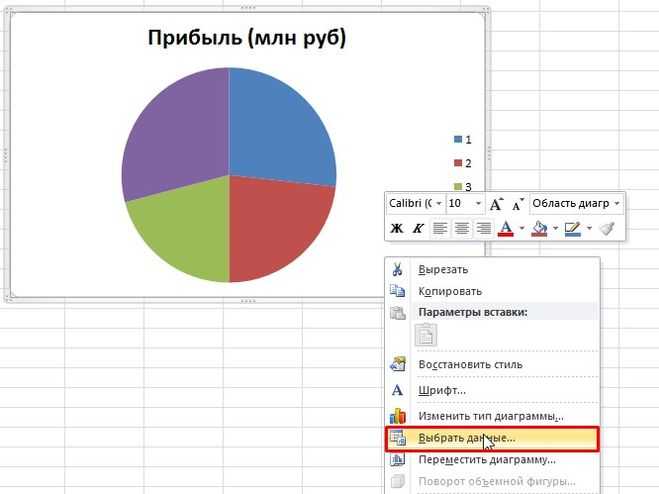Click the green legend swatch for series 3
659x494 pixels.
(458, 187)
